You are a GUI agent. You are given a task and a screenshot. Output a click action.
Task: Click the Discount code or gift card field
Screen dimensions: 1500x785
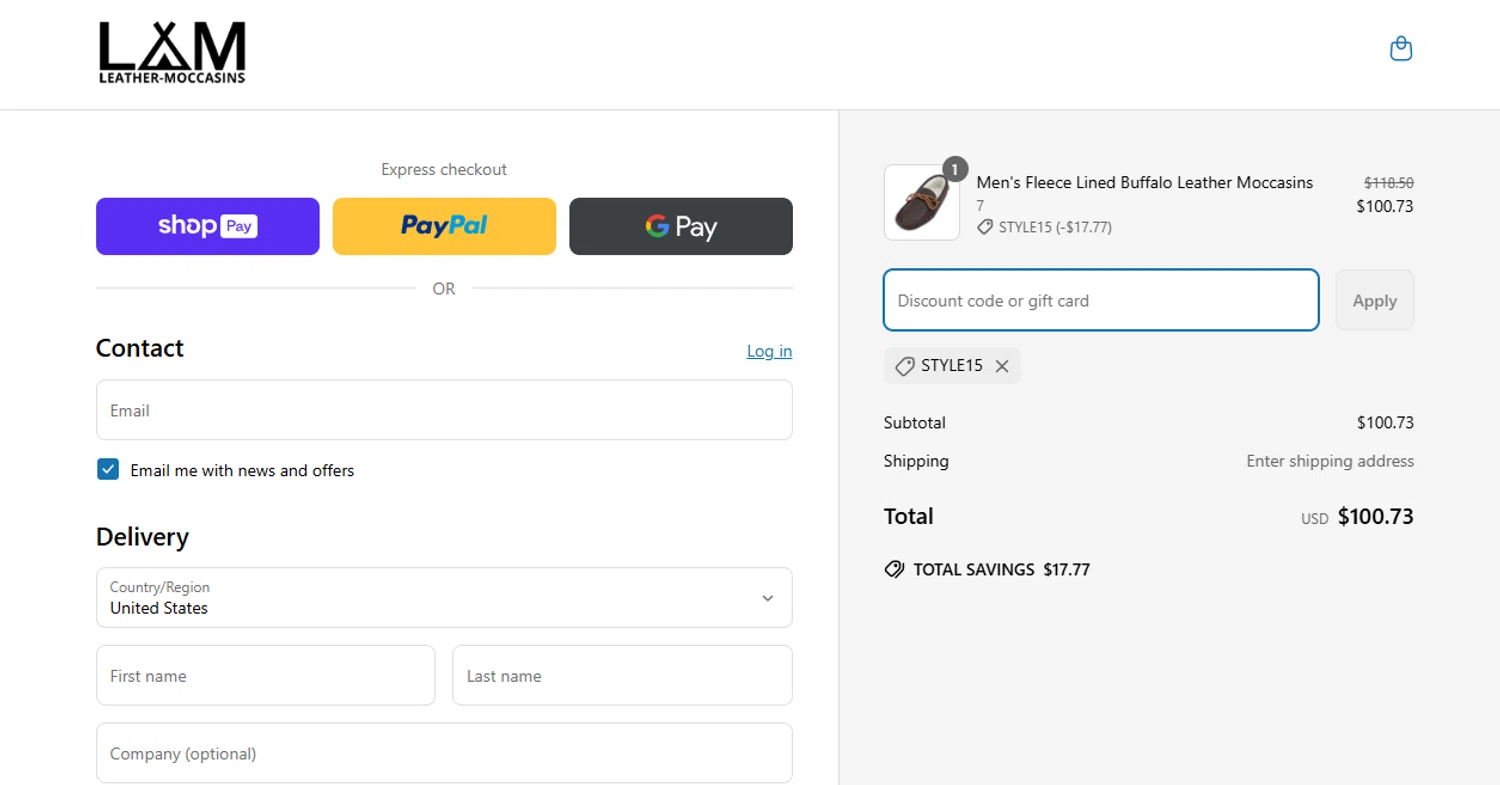pos(1101,300)
